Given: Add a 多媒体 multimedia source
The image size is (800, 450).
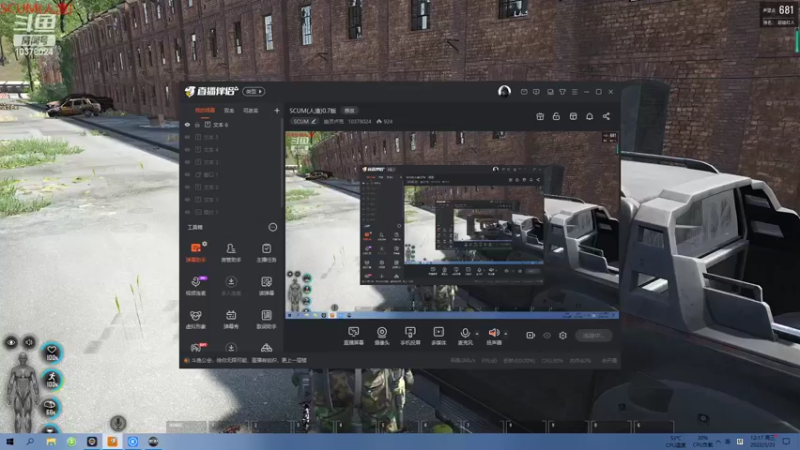Looking at the screenshot, I should (439, 336).
